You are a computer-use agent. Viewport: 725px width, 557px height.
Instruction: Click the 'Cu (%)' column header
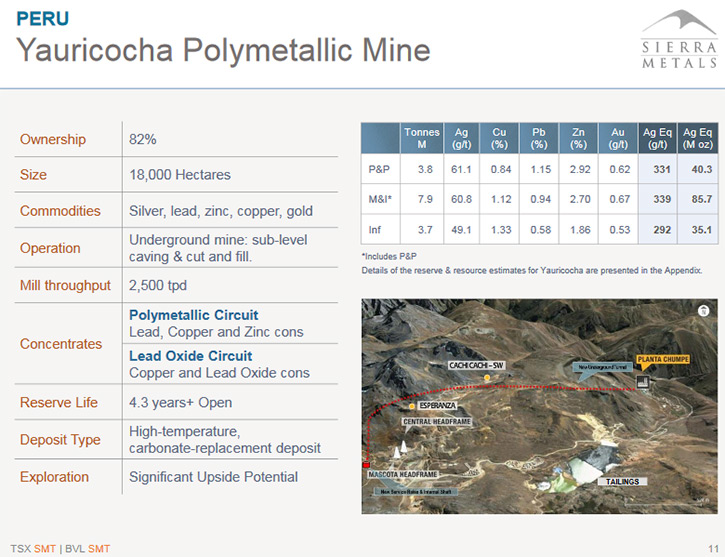tap(499, 138)
